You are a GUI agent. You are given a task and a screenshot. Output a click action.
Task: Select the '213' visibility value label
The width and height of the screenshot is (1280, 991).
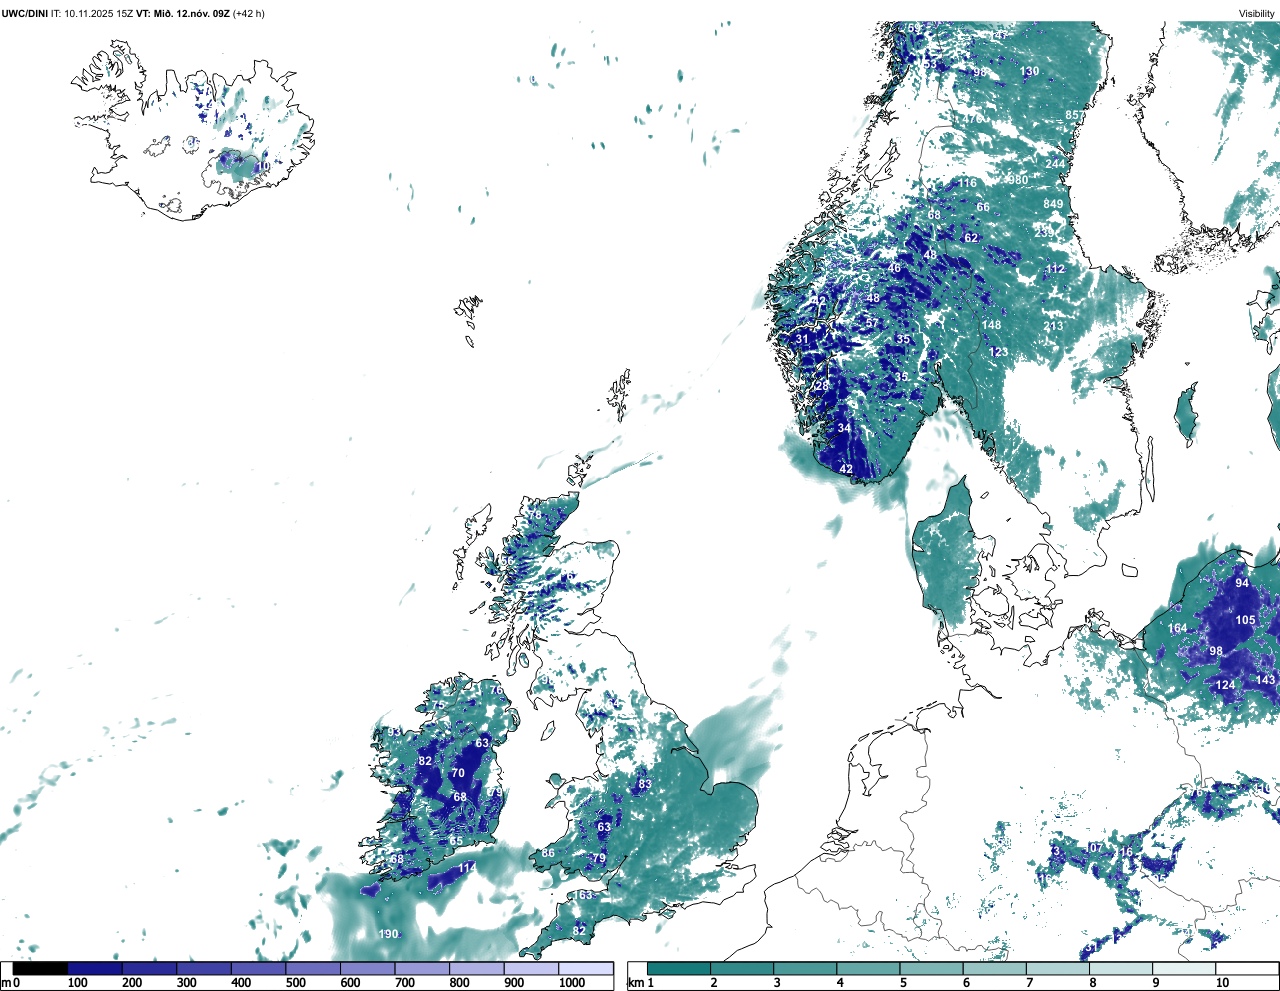pyautogui.click(x=1053, y=326)
